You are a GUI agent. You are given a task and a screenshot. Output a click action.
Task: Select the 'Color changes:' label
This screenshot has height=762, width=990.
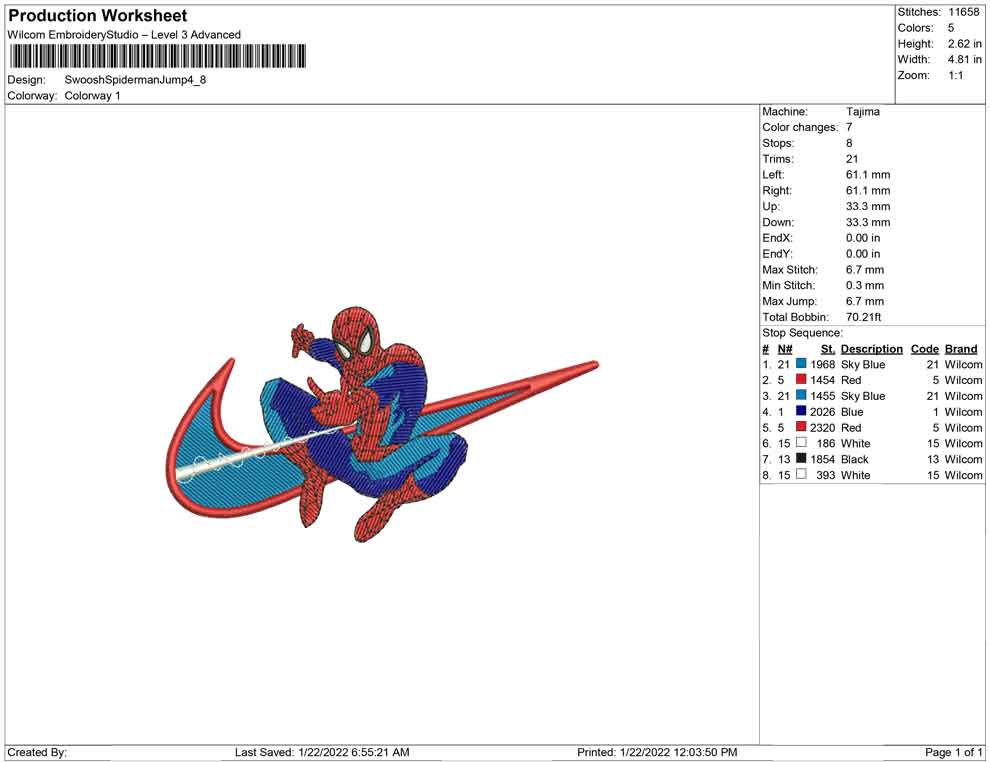click(x=800, y=127)
